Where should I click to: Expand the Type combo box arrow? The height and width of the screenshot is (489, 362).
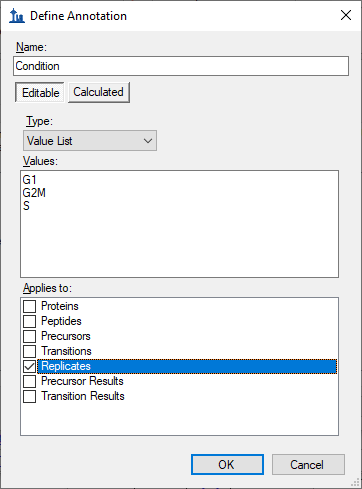click(148, 141)
